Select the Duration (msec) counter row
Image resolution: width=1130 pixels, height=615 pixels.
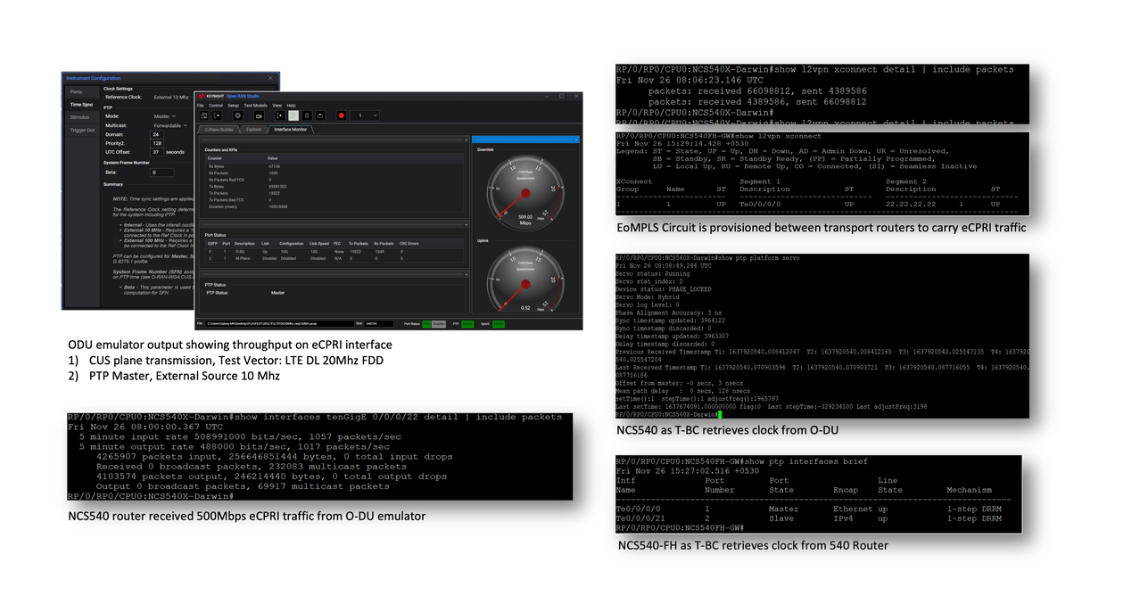pyautogui.click(x=334, y=206)
